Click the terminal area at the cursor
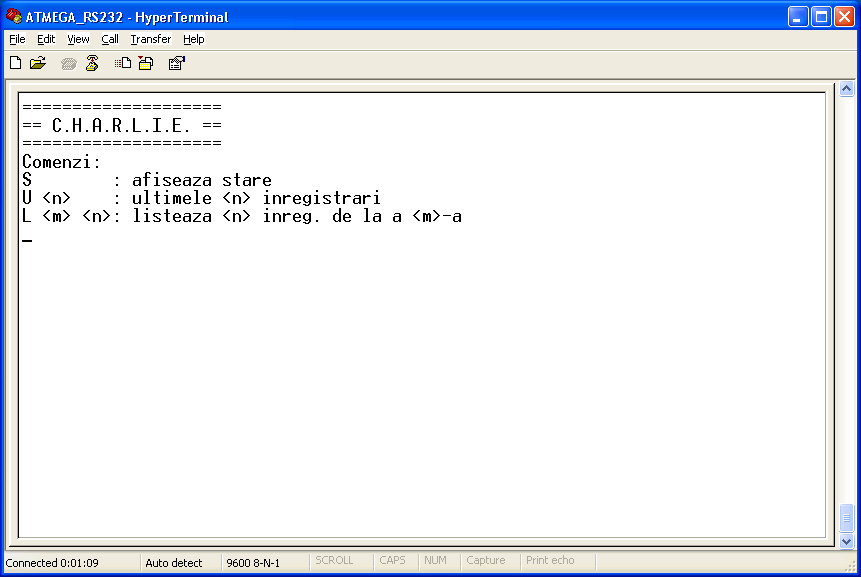The height and width of the screenshot is (577, 861). pos(27,239)
